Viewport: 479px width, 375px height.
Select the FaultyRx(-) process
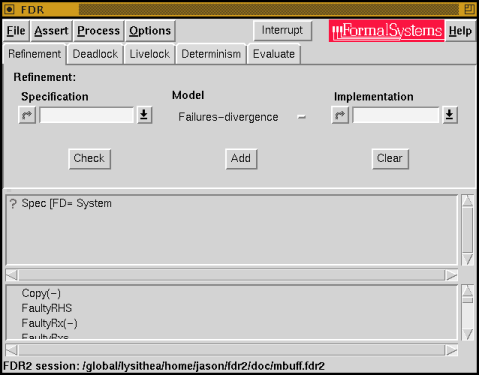49,323
